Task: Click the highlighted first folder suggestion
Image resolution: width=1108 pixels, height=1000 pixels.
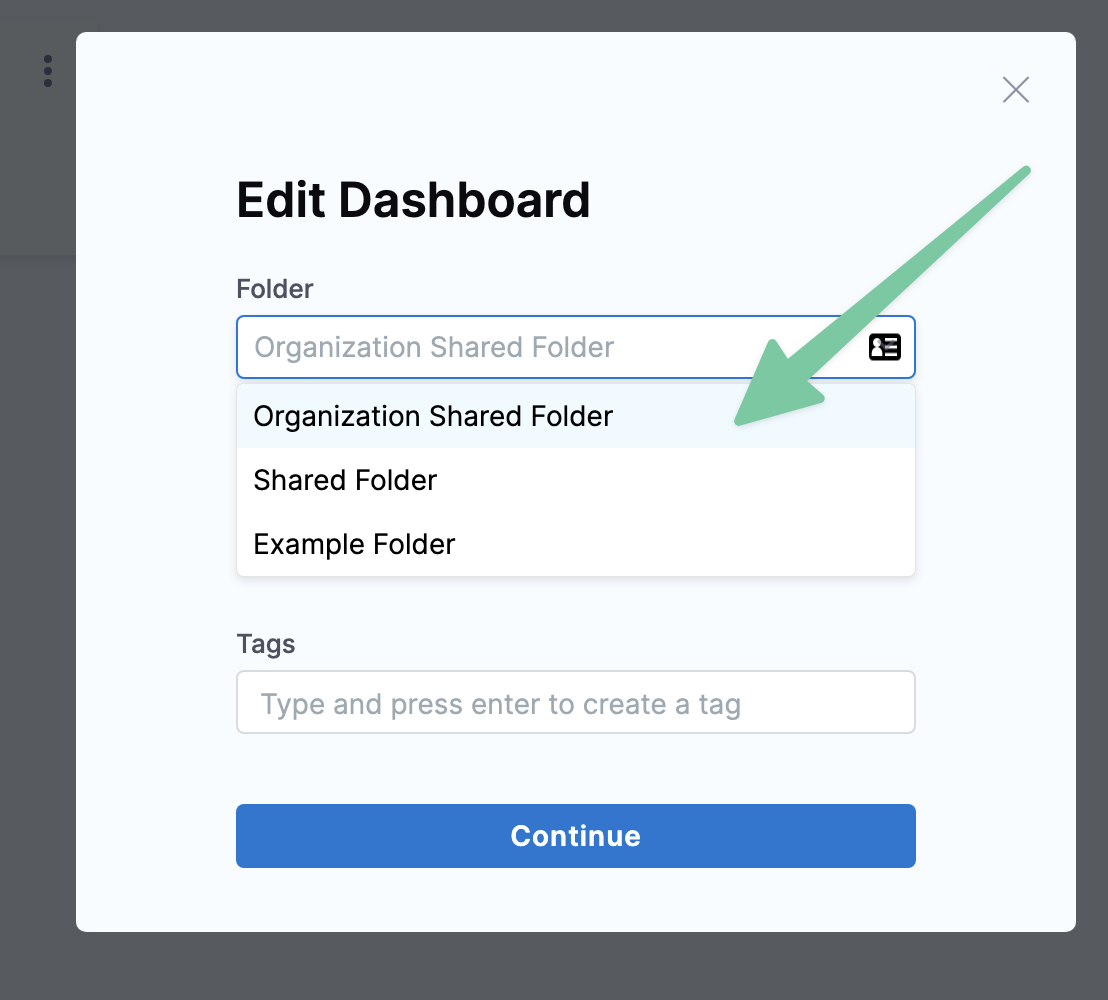Action: (x=433, y=416)
